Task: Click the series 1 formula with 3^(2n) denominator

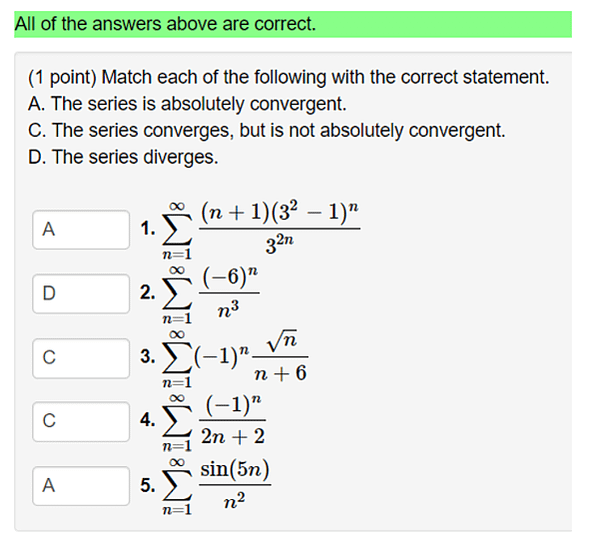Action: coord(261,230)
